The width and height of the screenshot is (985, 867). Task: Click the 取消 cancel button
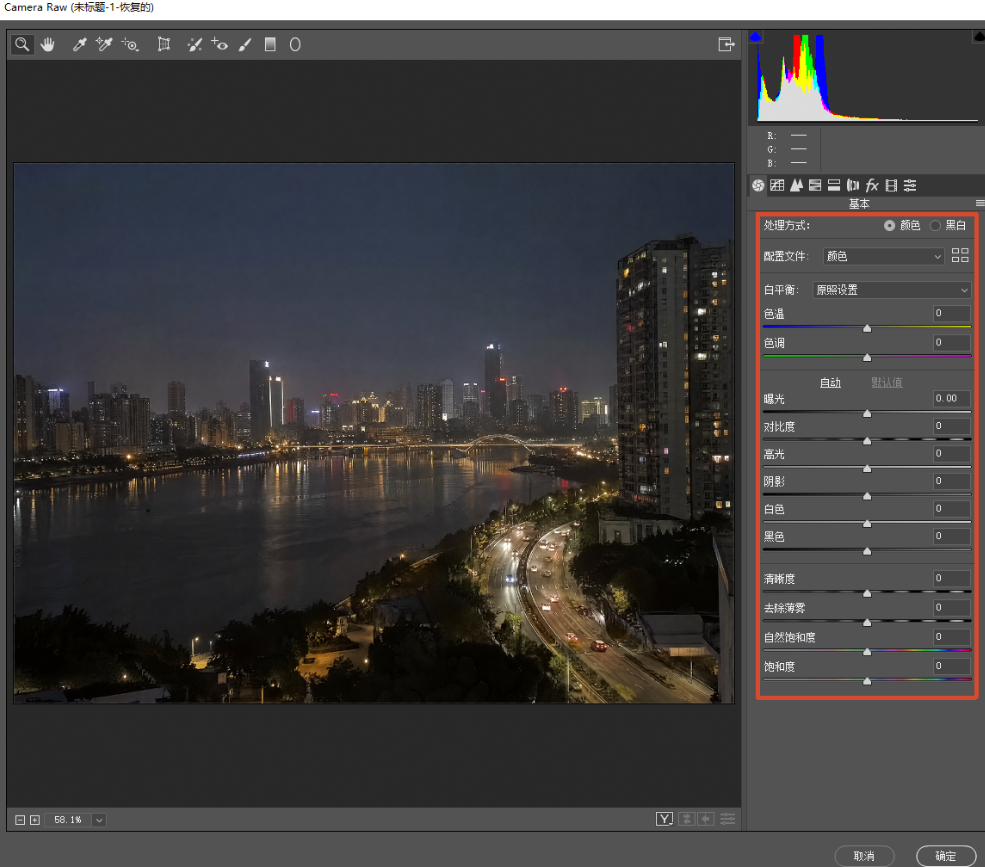[864, 856]
